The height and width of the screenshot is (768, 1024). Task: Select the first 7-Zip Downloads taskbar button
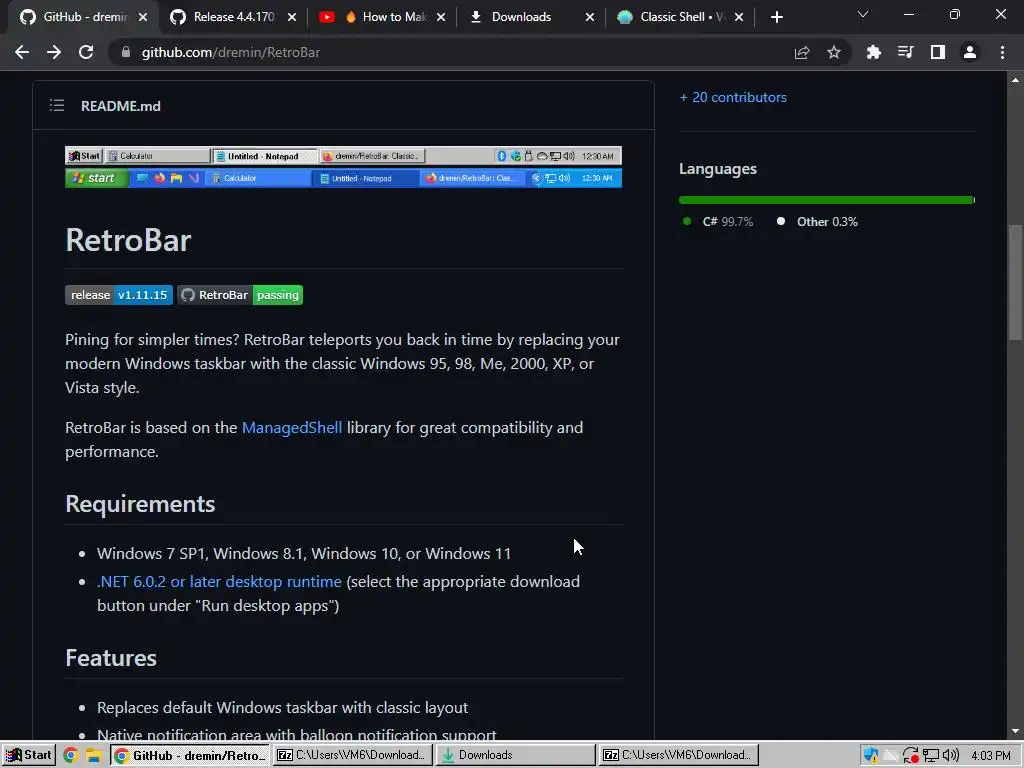(x=353, y=755)
